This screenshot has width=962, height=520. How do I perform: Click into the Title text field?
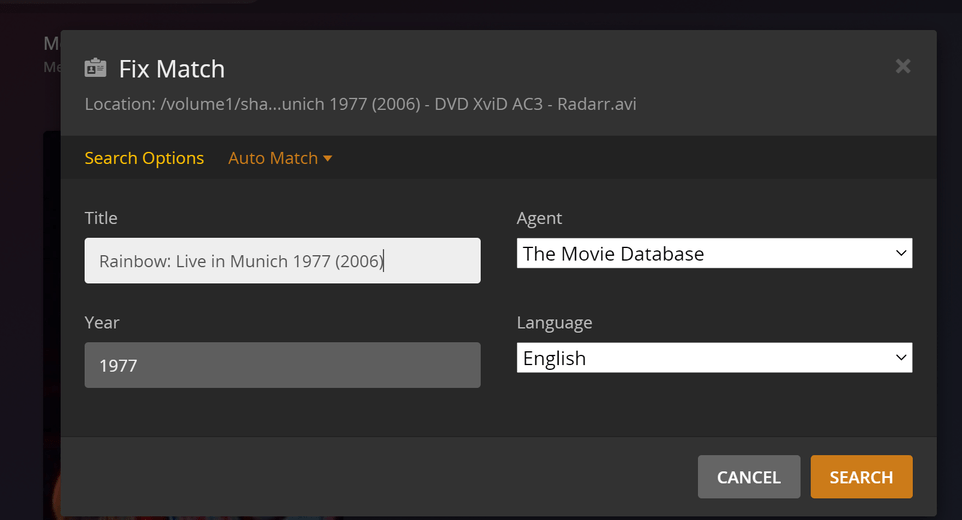[282, 261]
